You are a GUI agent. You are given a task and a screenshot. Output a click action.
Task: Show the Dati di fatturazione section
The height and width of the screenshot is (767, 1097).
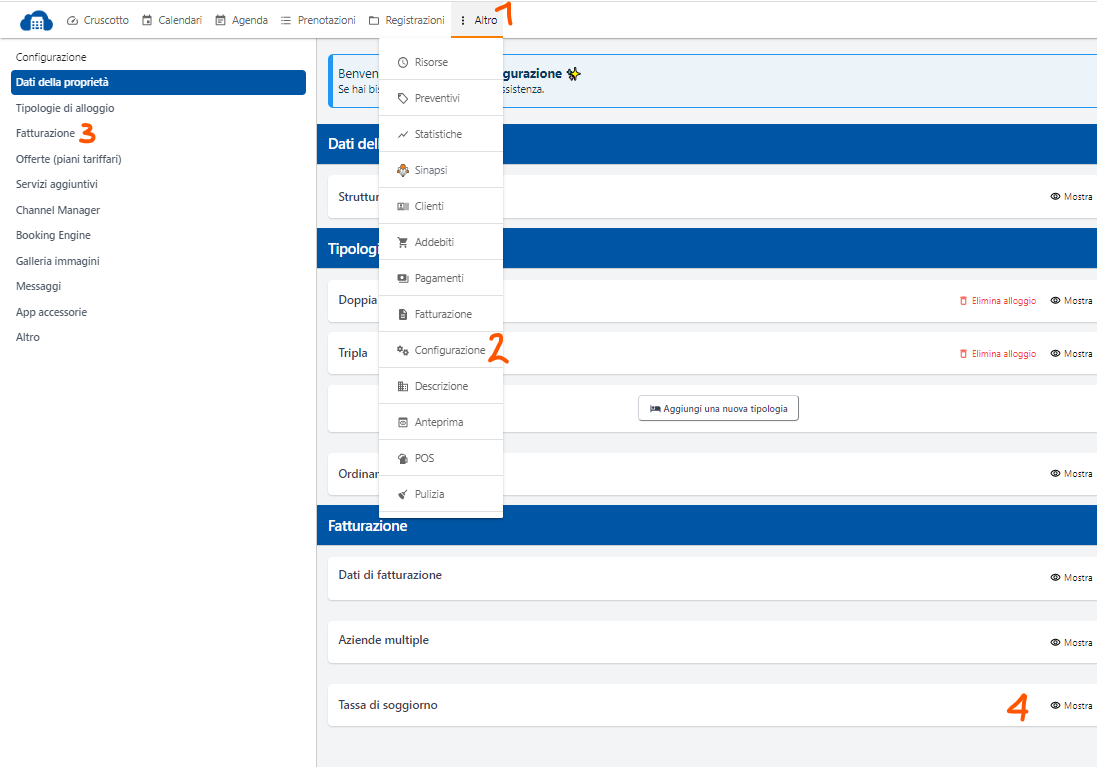1071,578
